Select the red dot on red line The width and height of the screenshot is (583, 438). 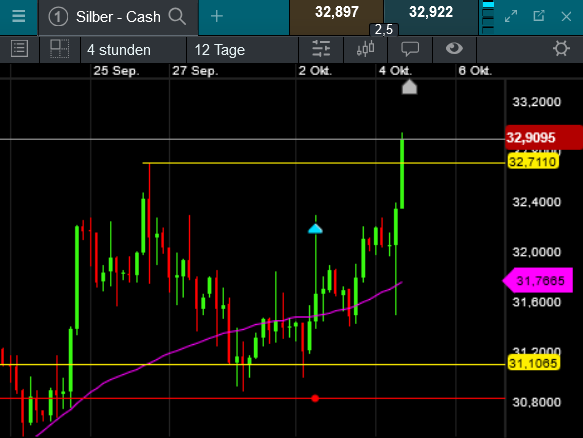(315, 399)
